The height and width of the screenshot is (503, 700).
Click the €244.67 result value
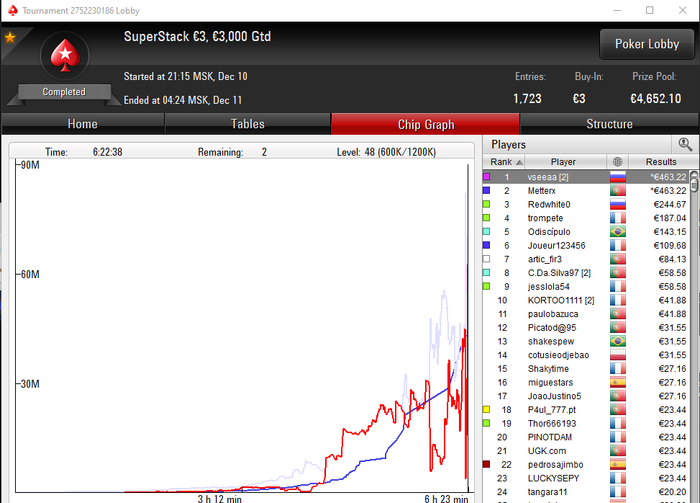(670, 204)
